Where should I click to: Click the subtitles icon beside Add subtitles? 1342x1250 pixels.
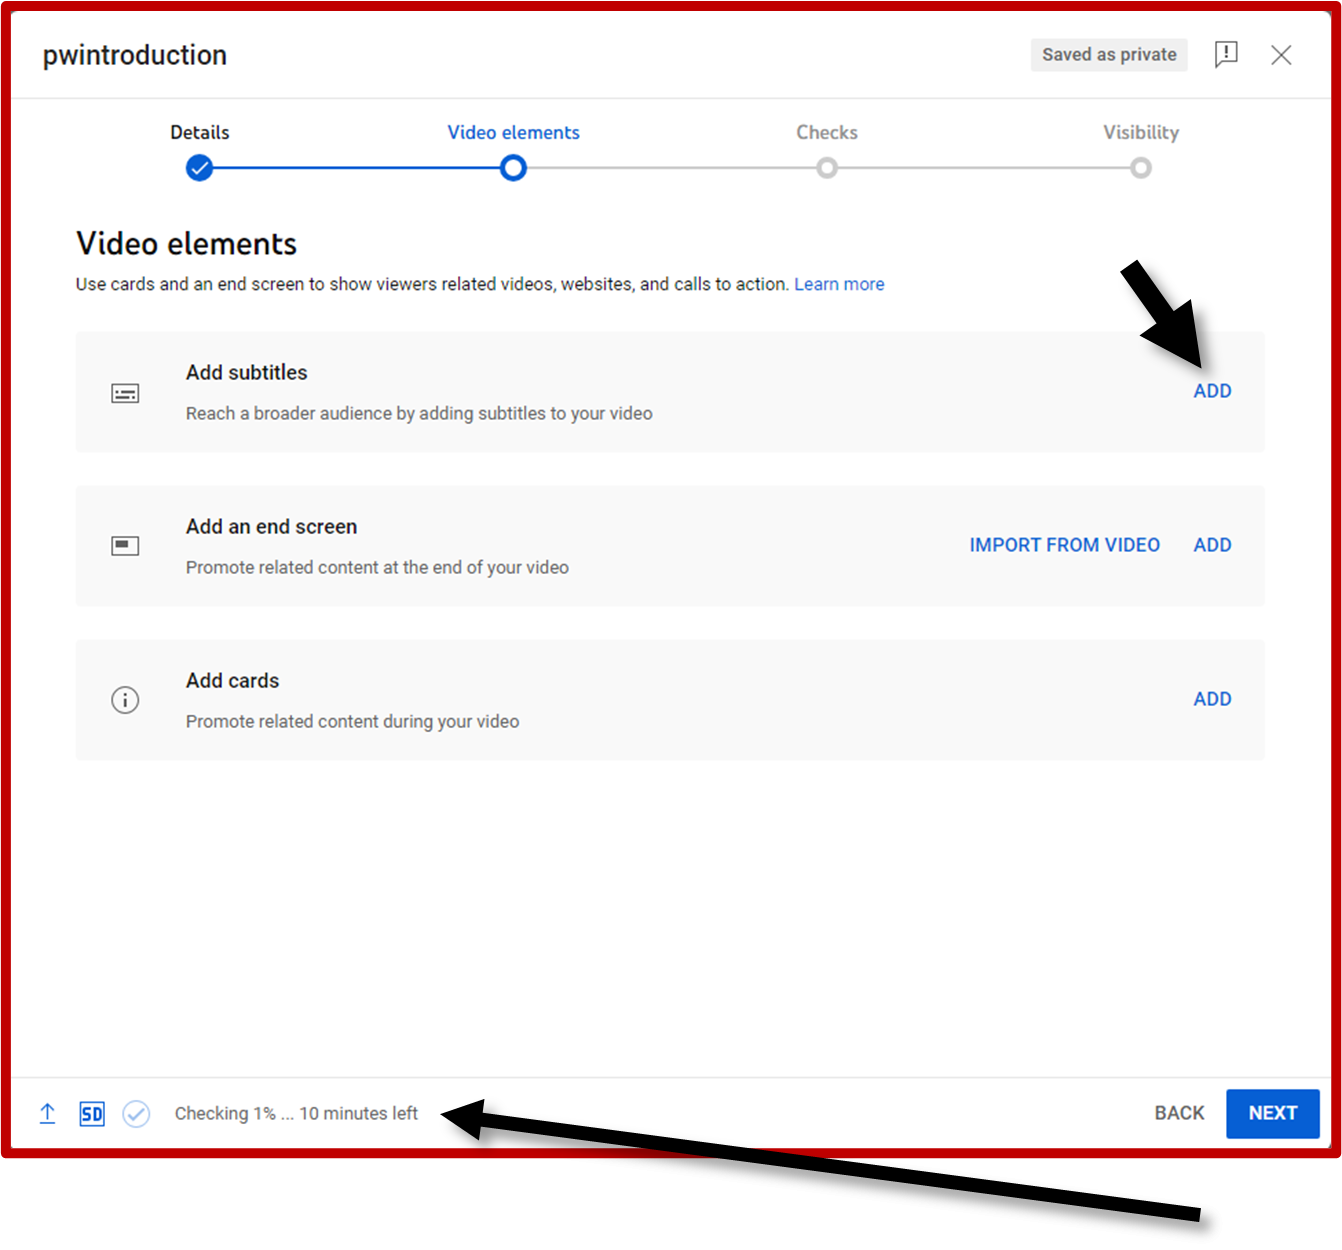(x=125, y=393)
